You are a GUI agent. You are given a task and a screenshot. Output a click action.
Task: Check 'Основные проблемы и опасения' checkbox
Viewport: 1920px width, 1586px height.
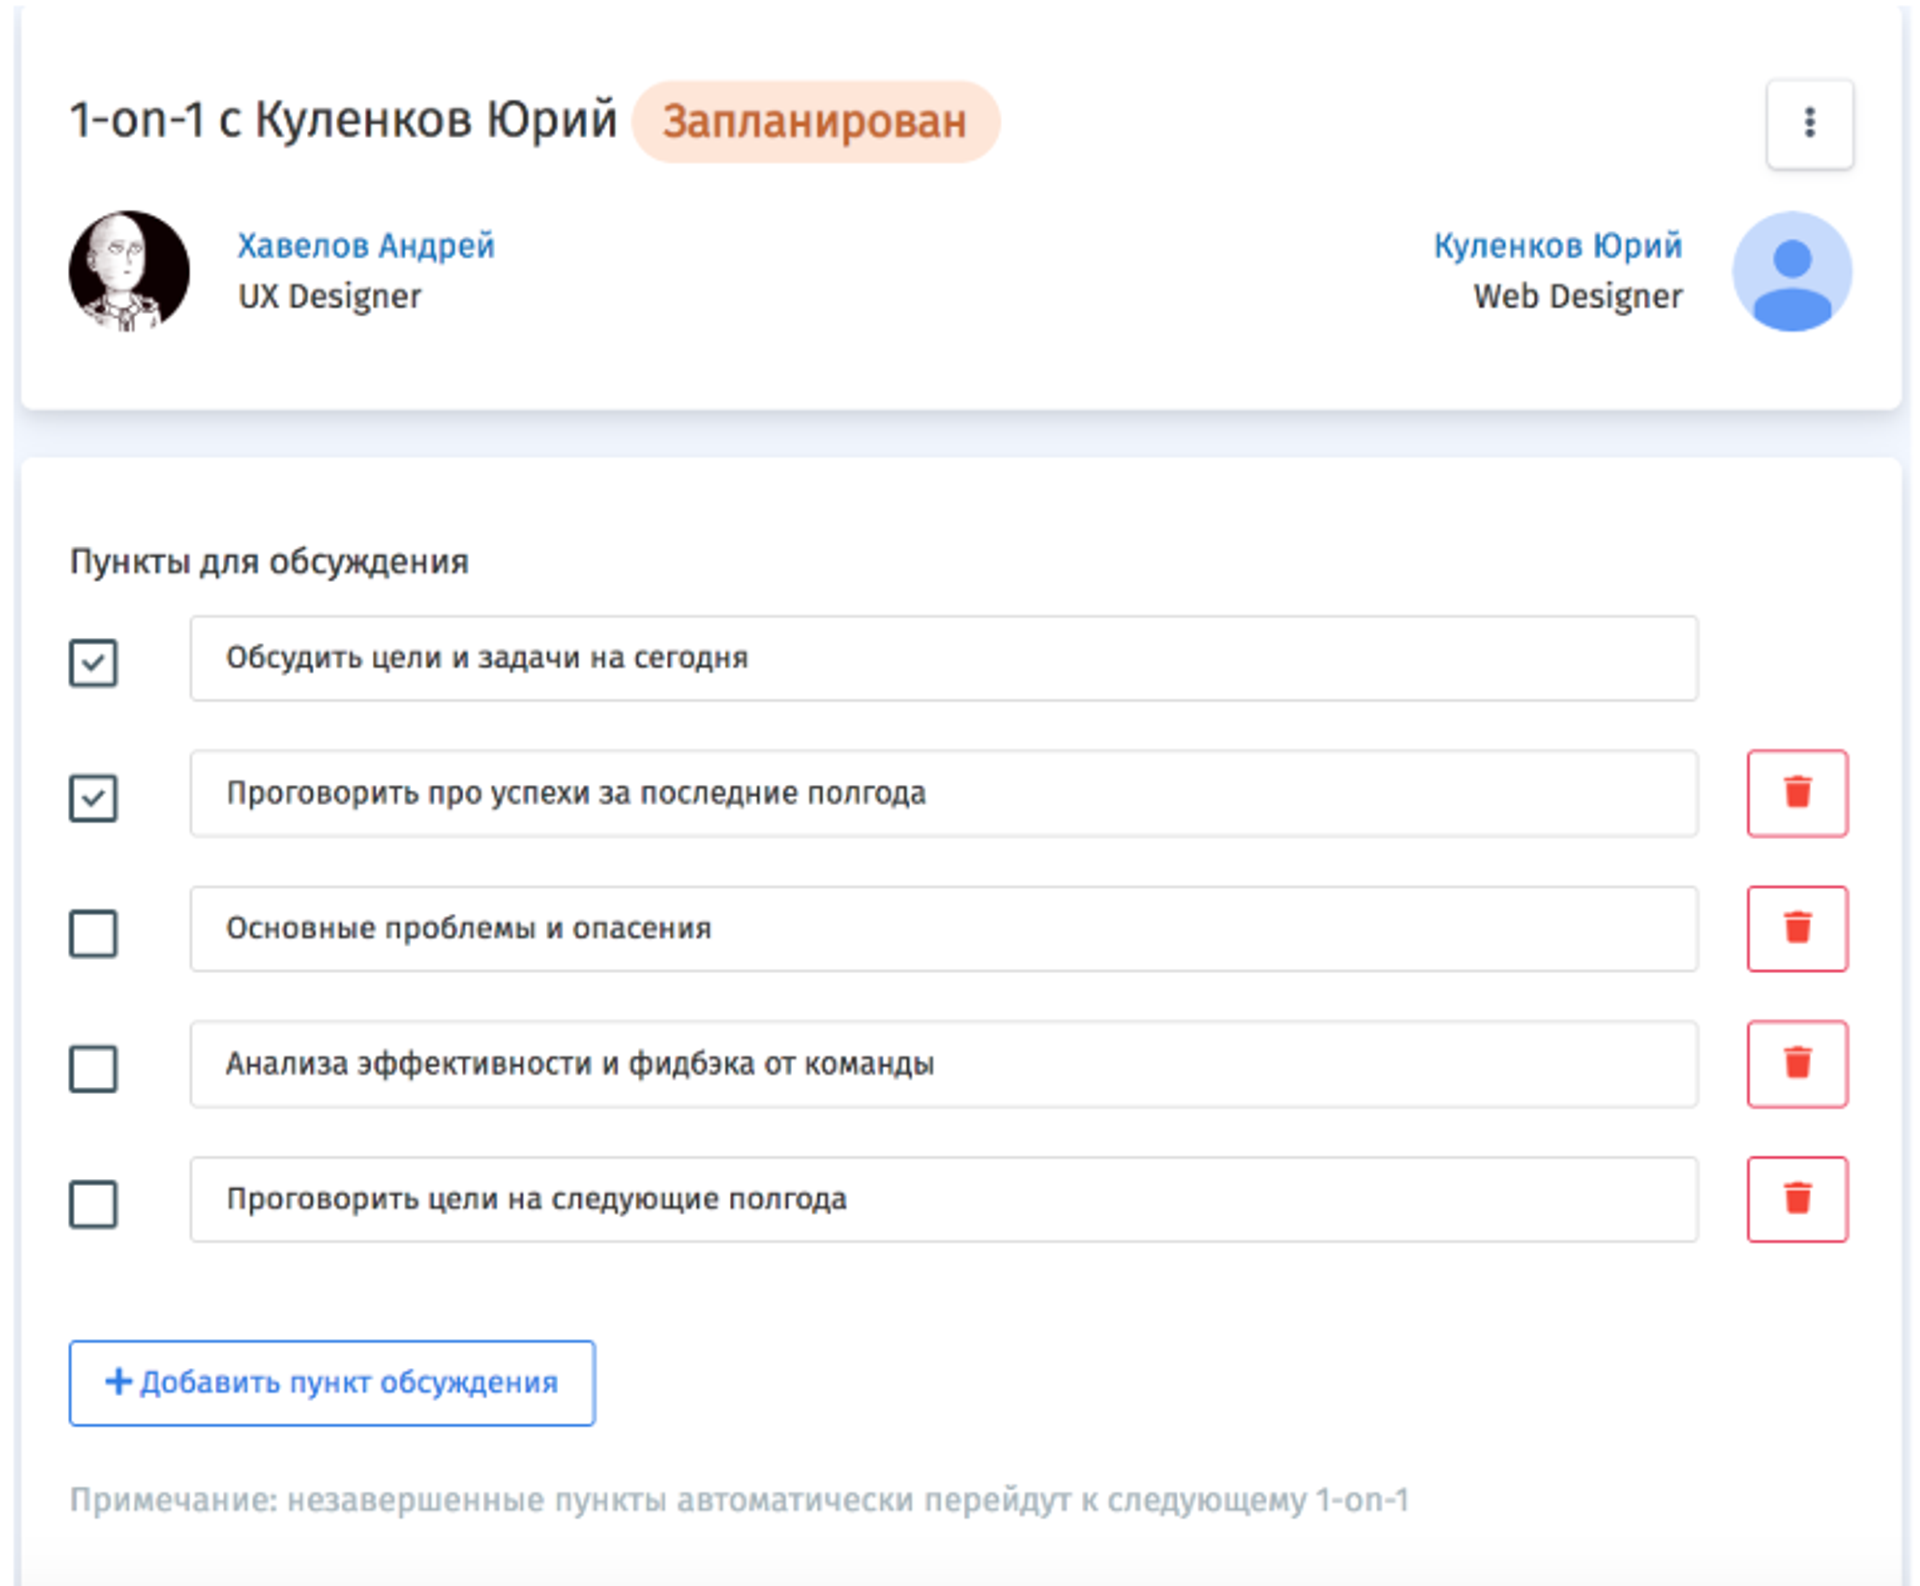coord(93,933)
